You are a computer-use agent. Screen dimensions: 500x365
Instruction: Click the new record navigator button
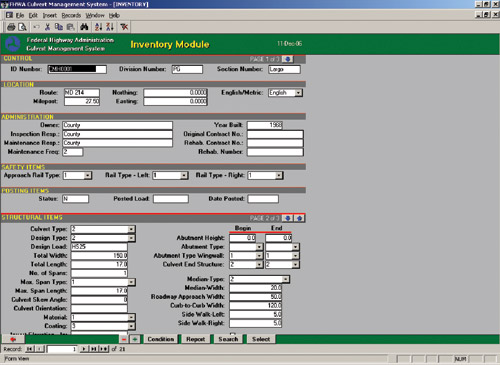pyautogui.click(x=104, y=349)
